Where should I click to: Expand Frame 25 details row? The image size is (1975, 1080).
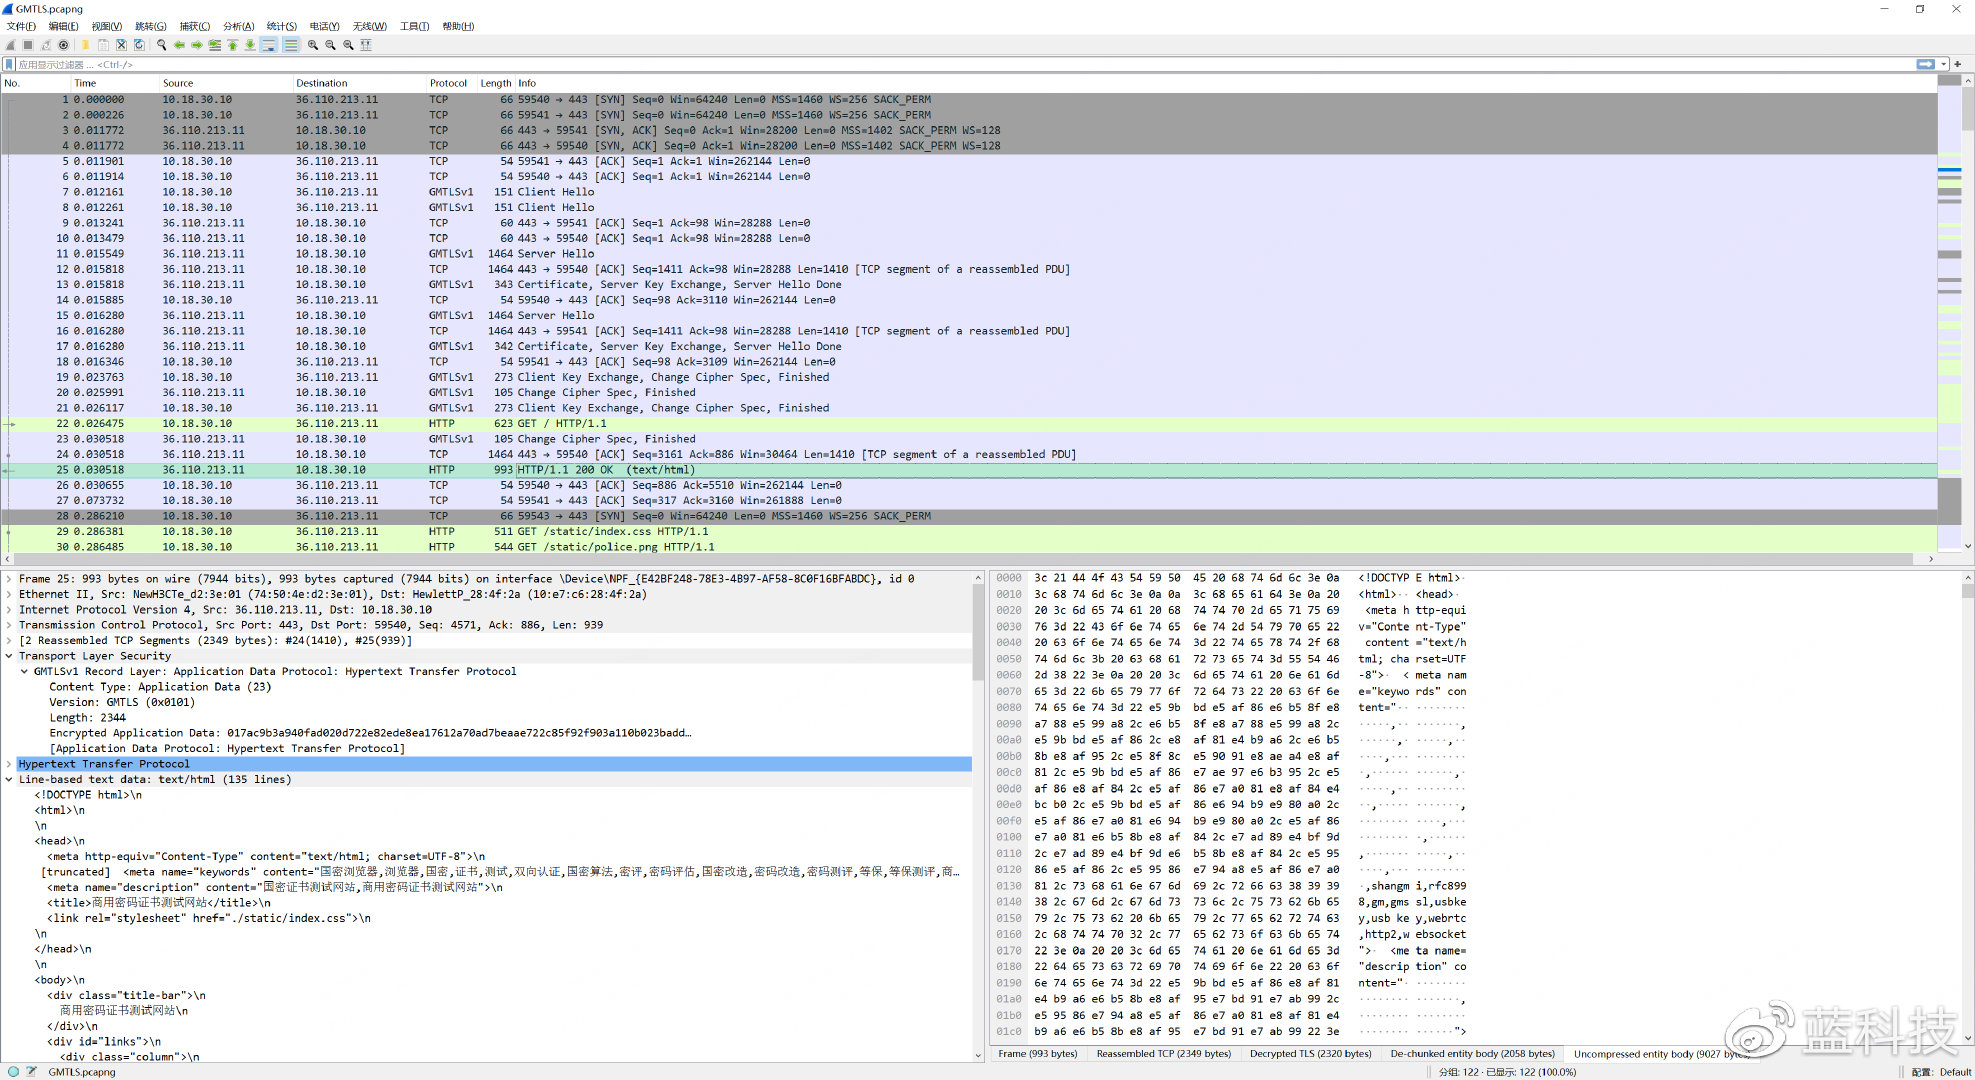[9, 579]
